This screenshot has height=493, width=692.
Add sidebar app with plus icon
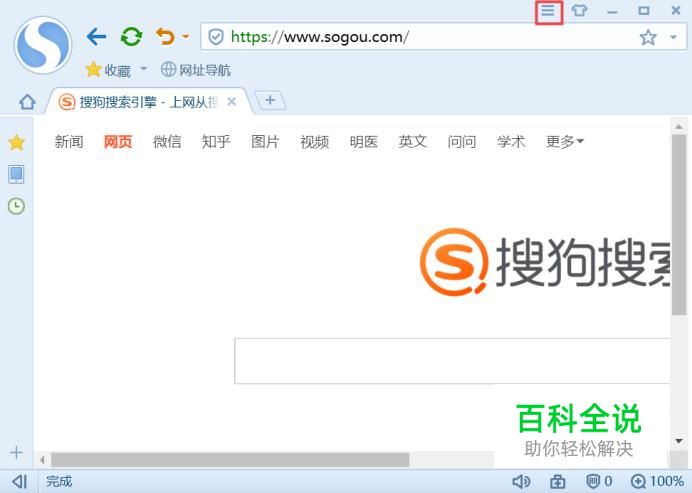pos(16,452)
